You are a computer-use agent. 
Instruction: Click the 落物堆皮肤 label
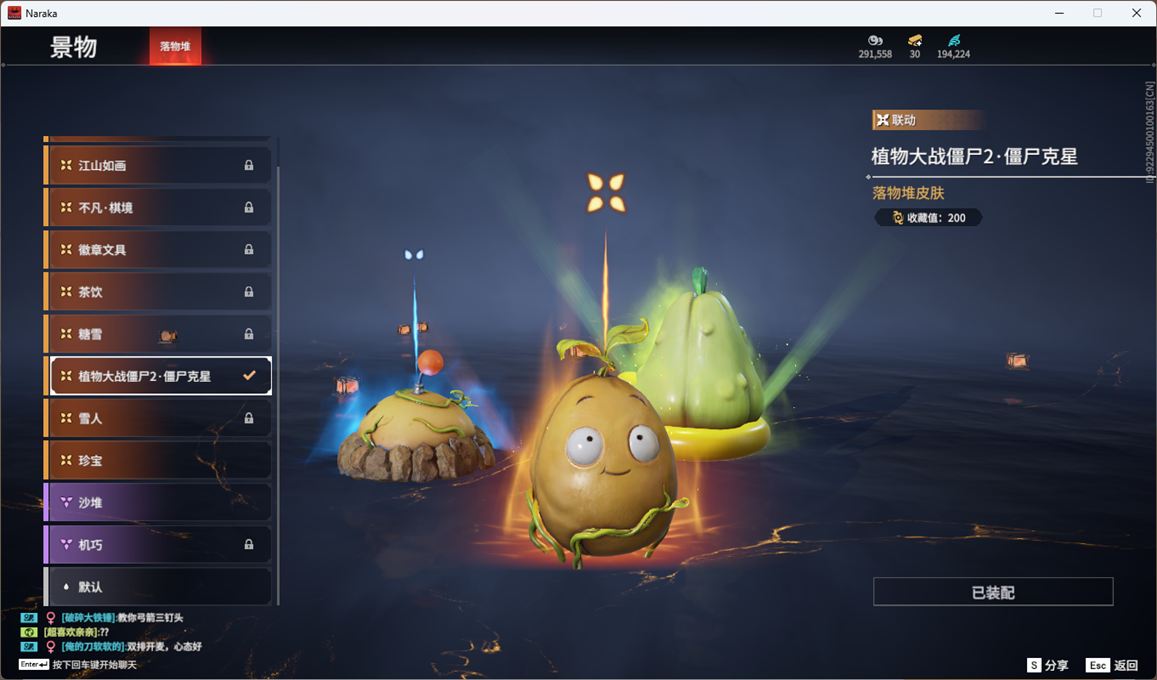point(908,192)
